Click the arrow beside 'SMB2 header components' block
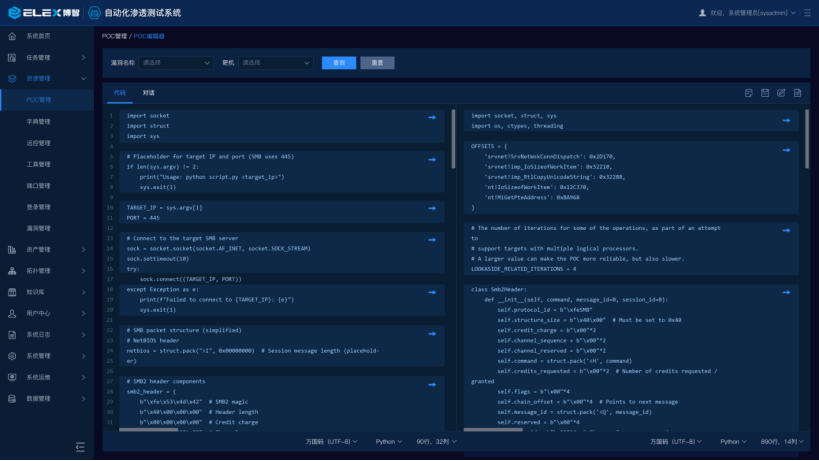 432,385
